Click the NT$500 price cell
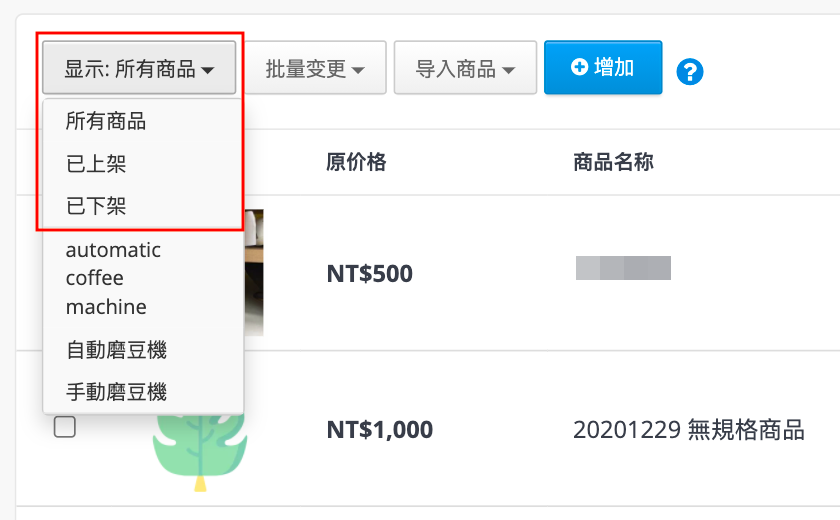This screenshot has height=520, width=840. [370, 274]
